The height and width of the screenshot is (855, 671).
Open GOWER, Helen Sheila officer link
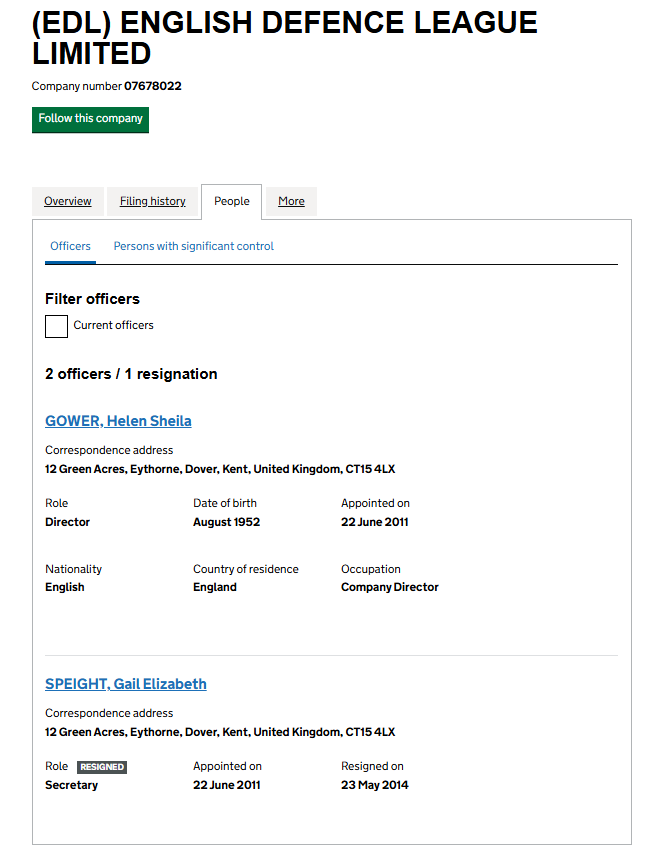pos(118,421)
